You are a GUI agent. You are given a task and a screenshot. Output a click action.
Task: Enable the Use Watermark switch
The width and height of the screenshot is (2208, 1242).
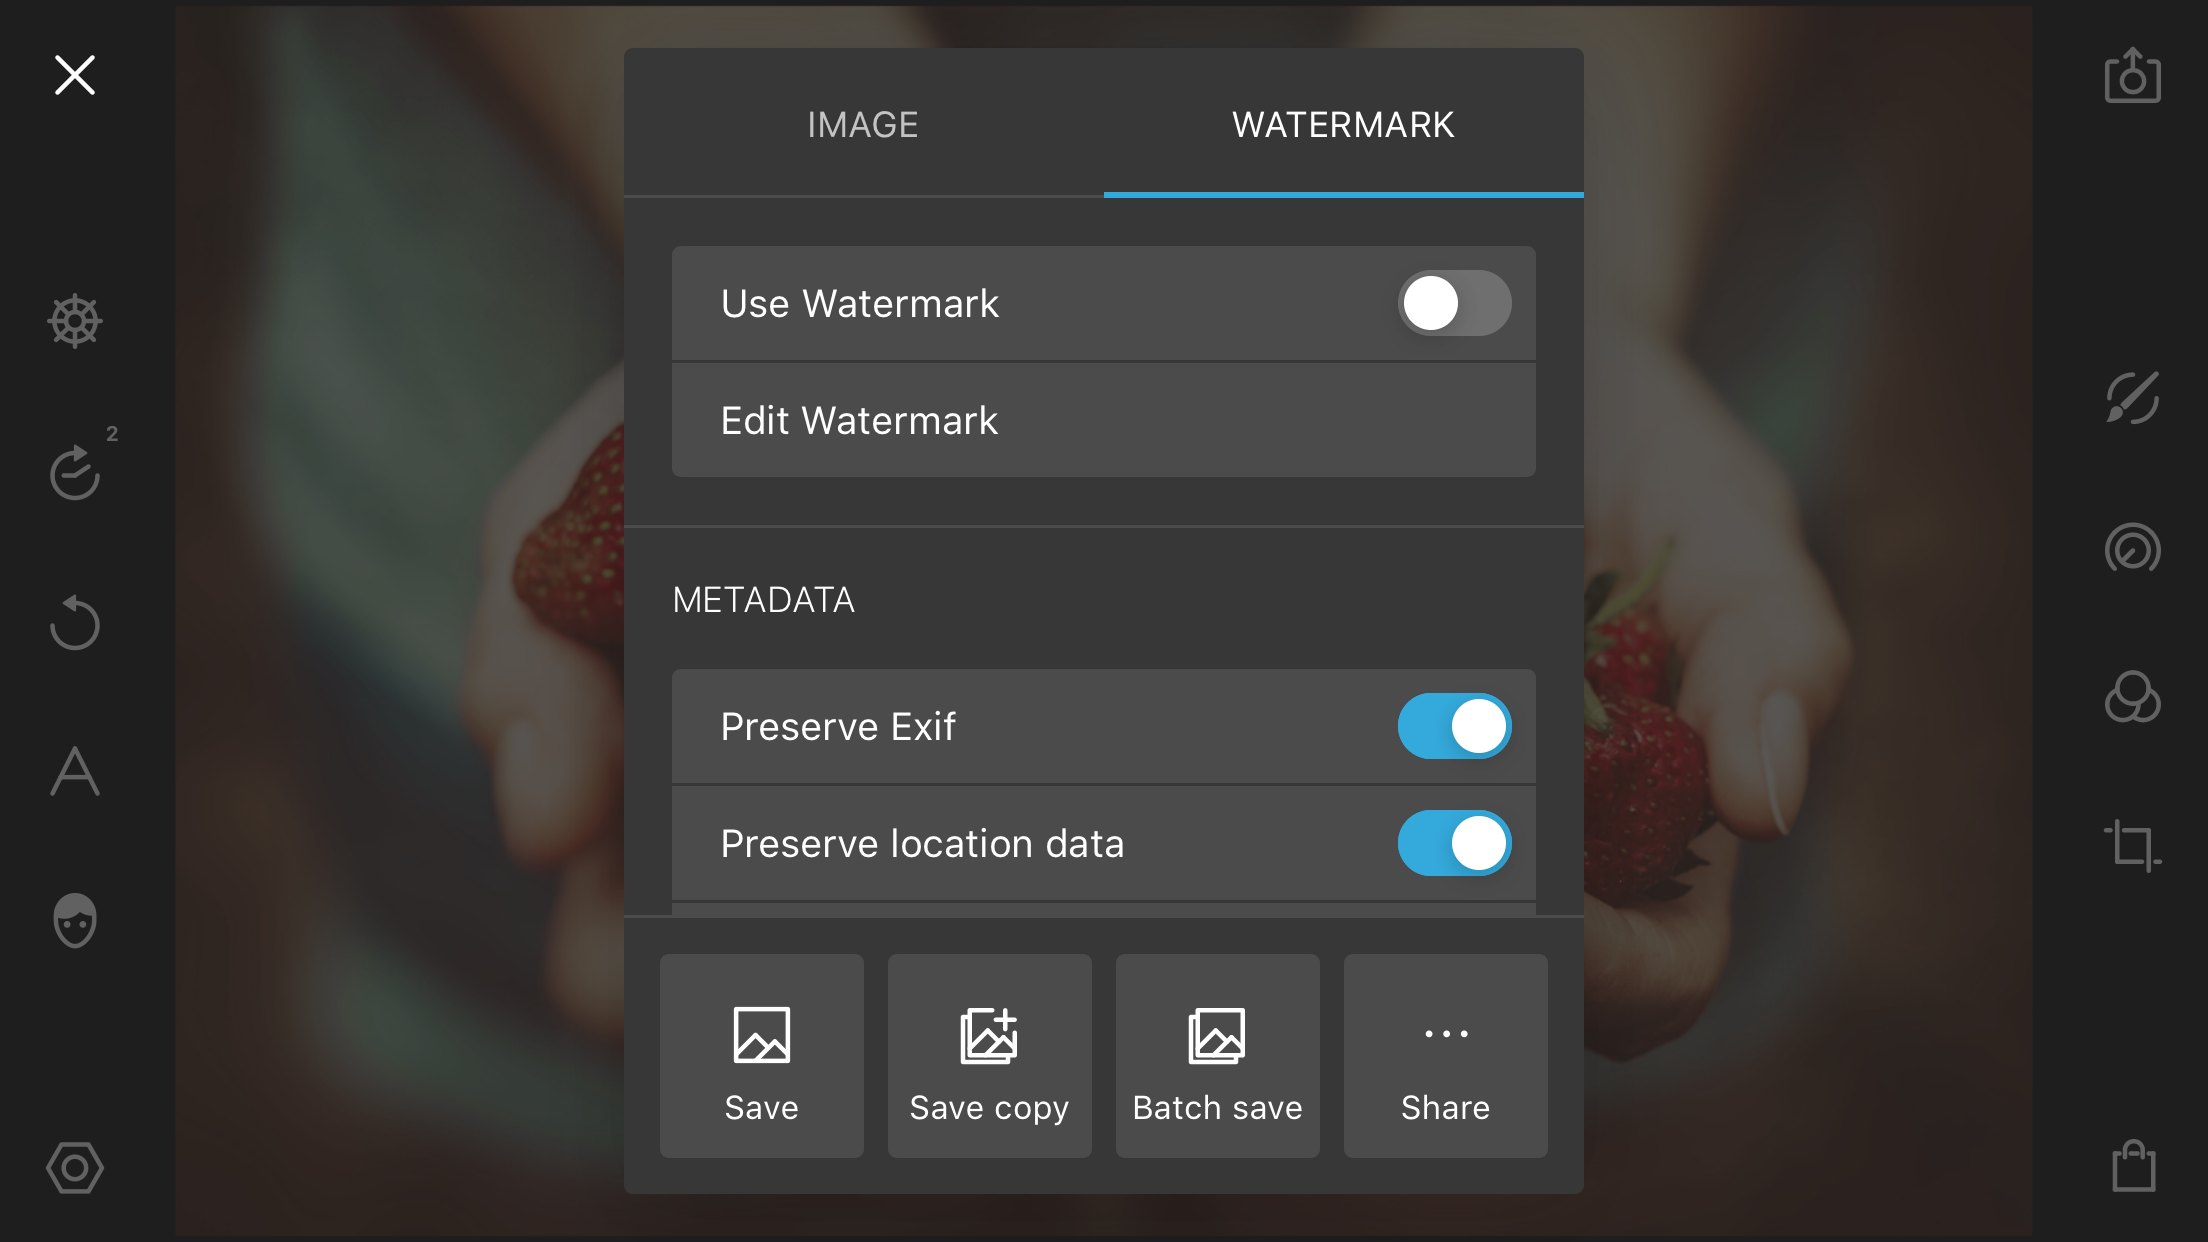1454,303
